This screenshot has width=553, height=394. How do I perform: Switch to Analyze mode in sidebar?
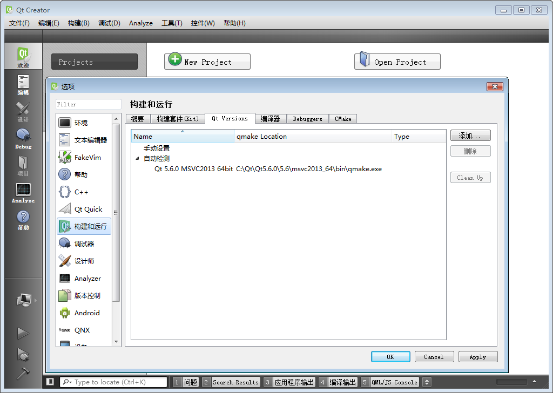23,193
